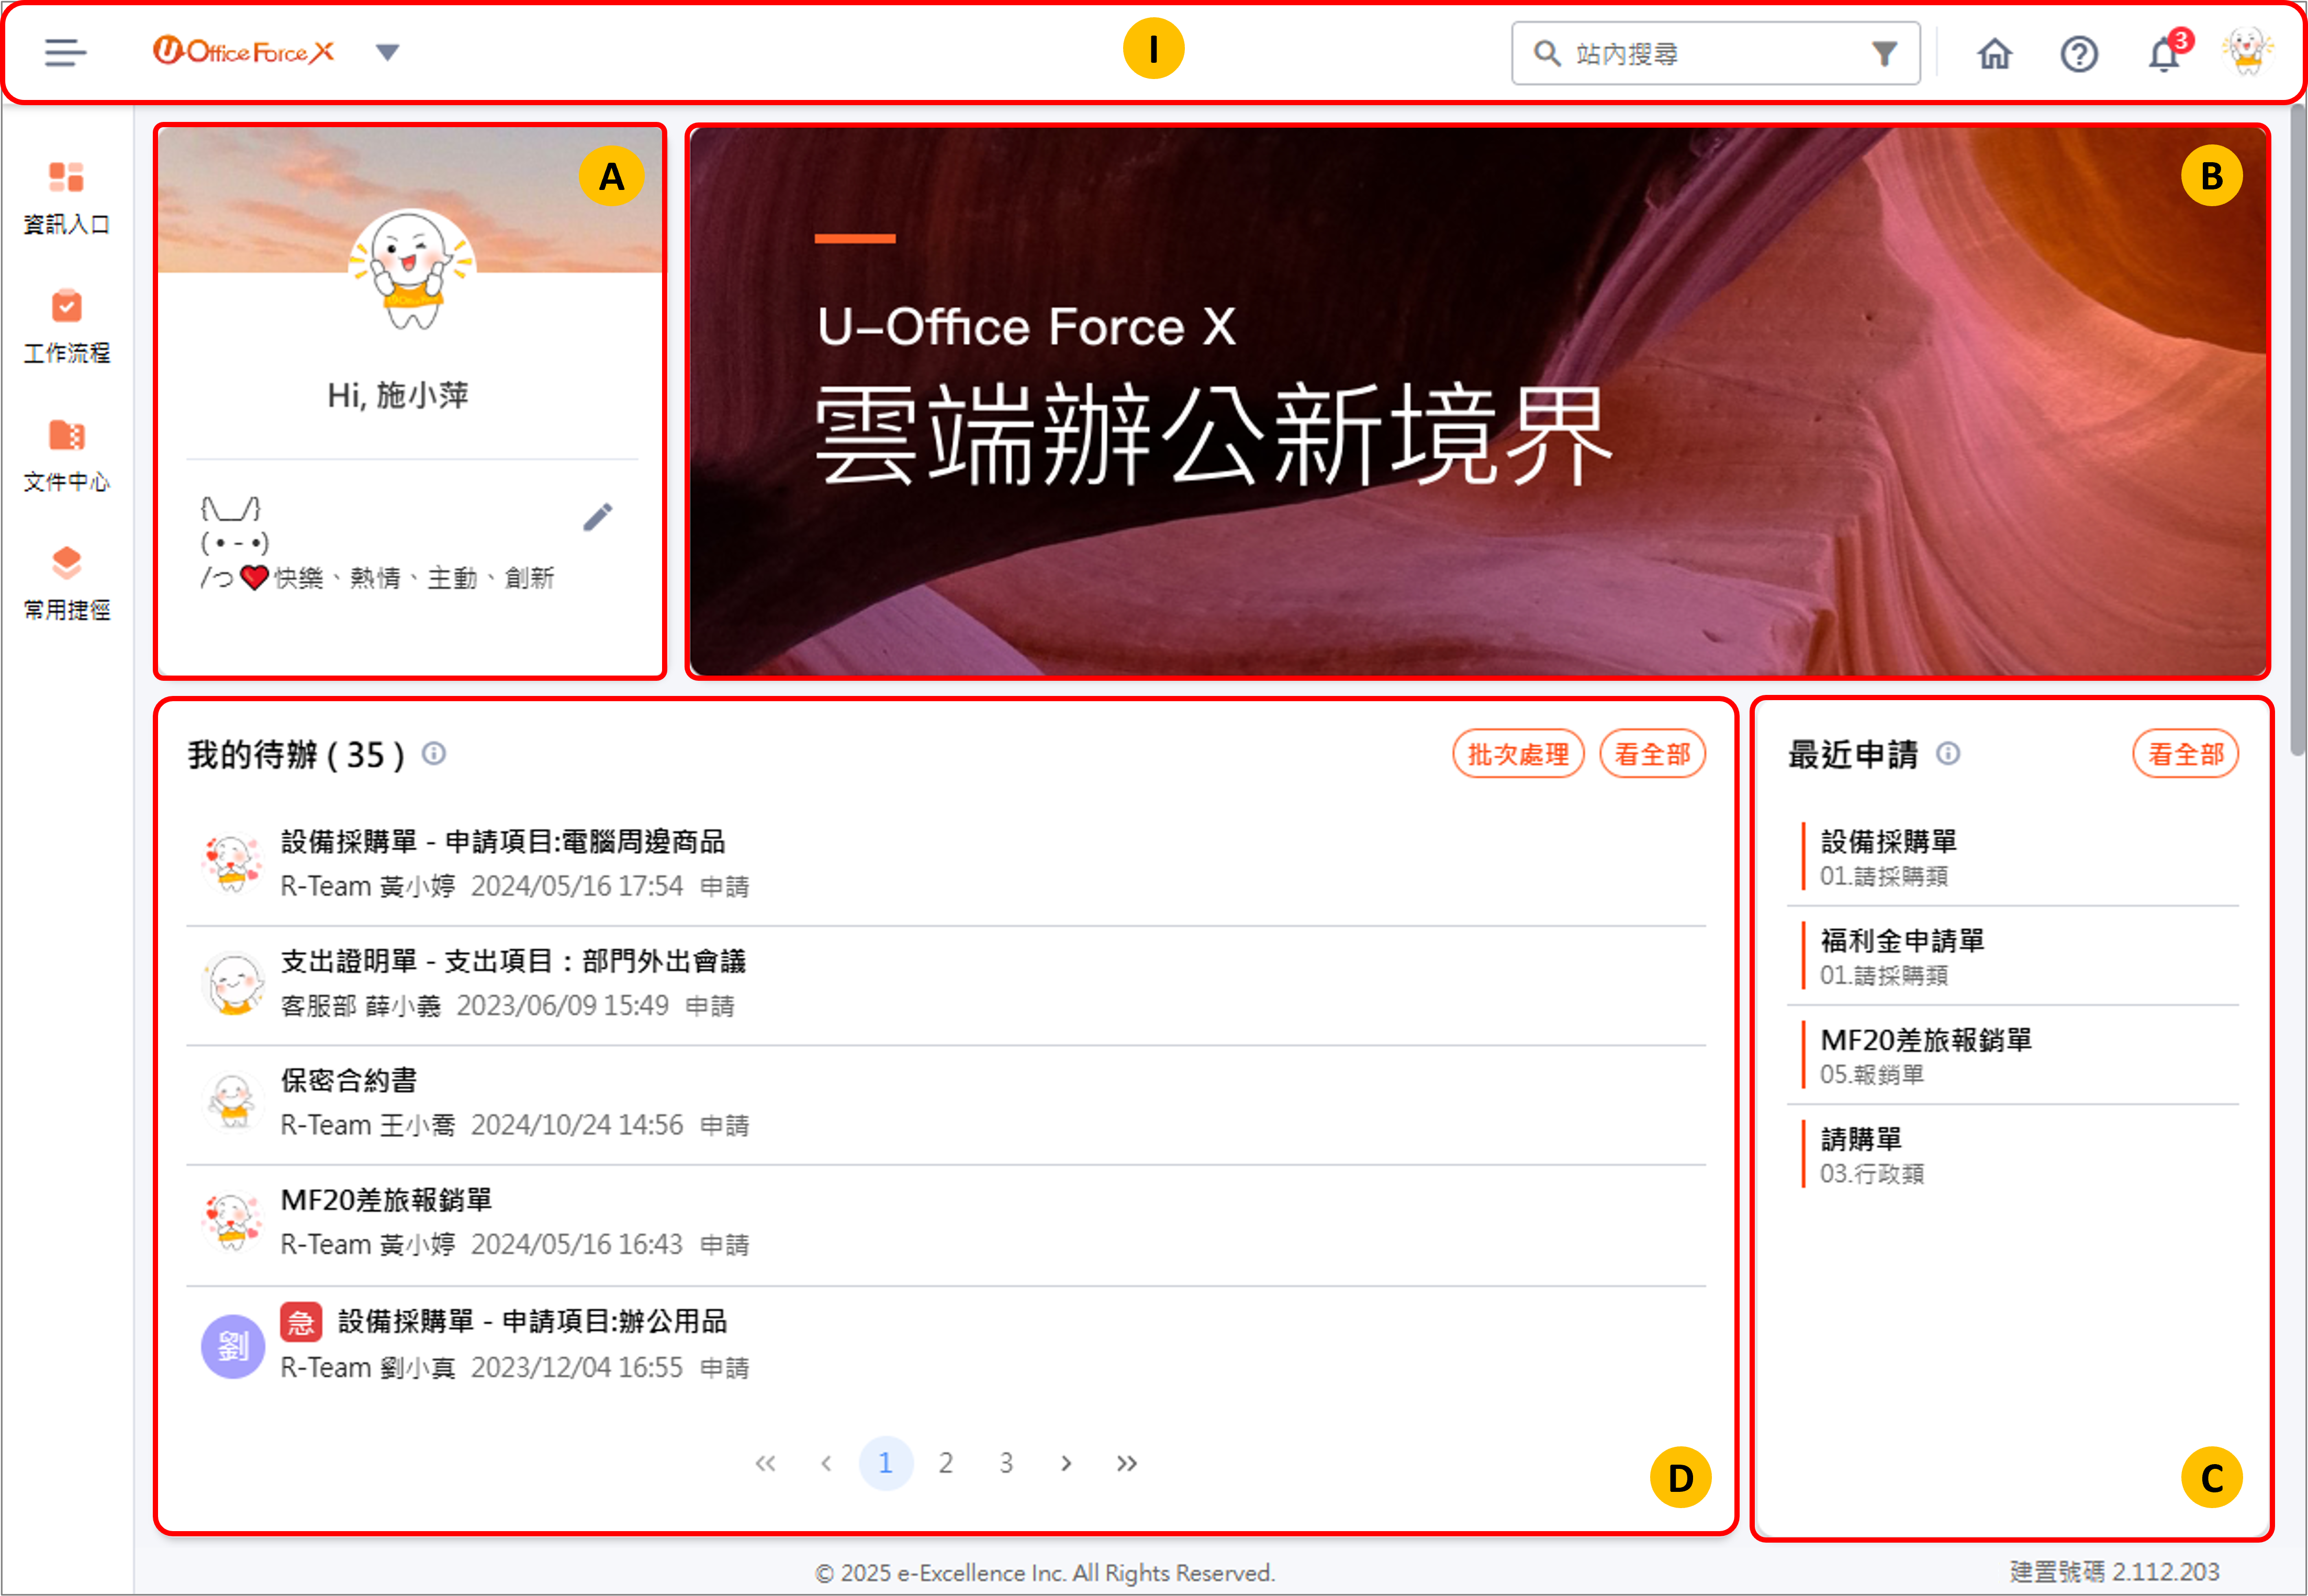Image resolution: width=2308 pixels, height=1596 pixels.
Task: Open 文件中心 in the sidebar
Action: tap(66, 455)
